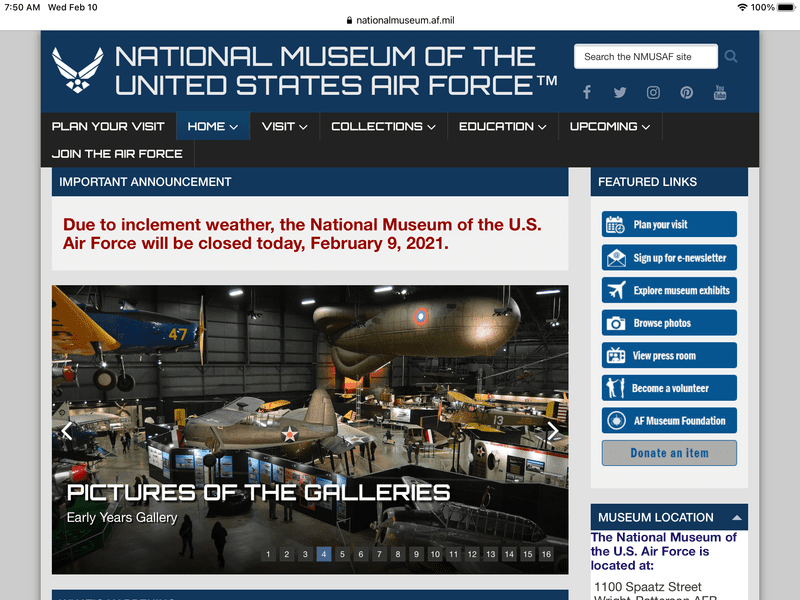Click calendar icon beside Plan your visit
The height and width of the screenshot is (600, 800).
pyautogui.click(x=615, y=224)
